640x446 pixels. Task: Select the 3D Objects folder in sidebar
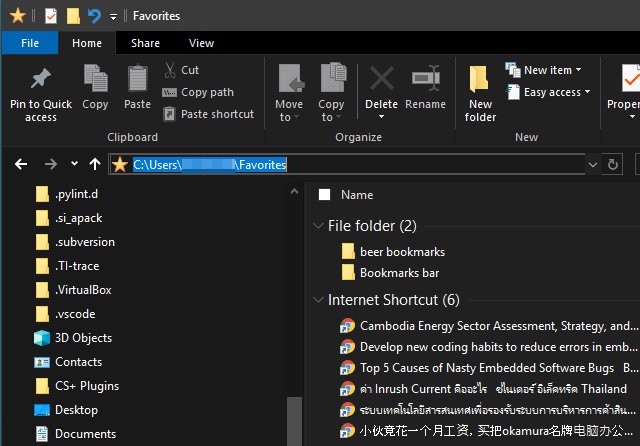point(82,338)
